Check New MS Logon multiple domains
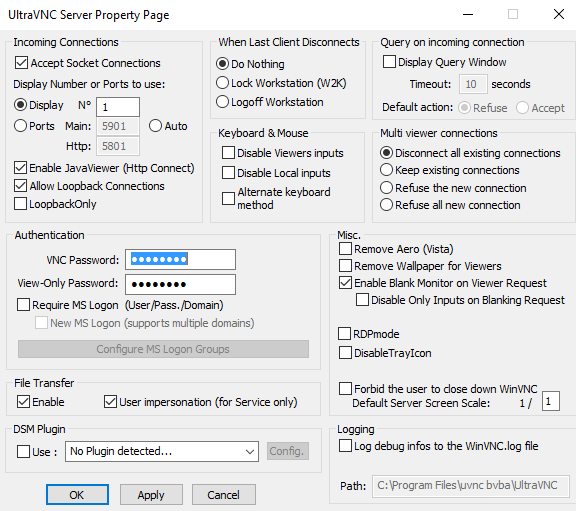The height and width of the screenshot is (511, 576). coord(41,323)
